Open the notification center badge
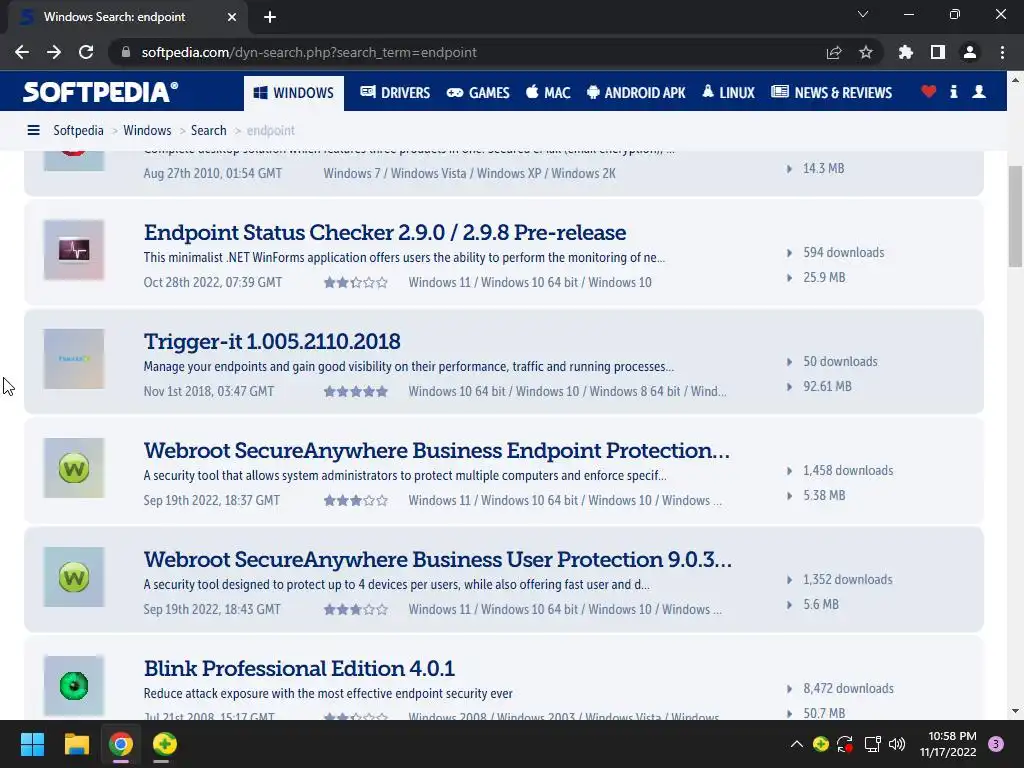Image resolution: width=1024 pixels, height=768 pixels. coord(996,744)
